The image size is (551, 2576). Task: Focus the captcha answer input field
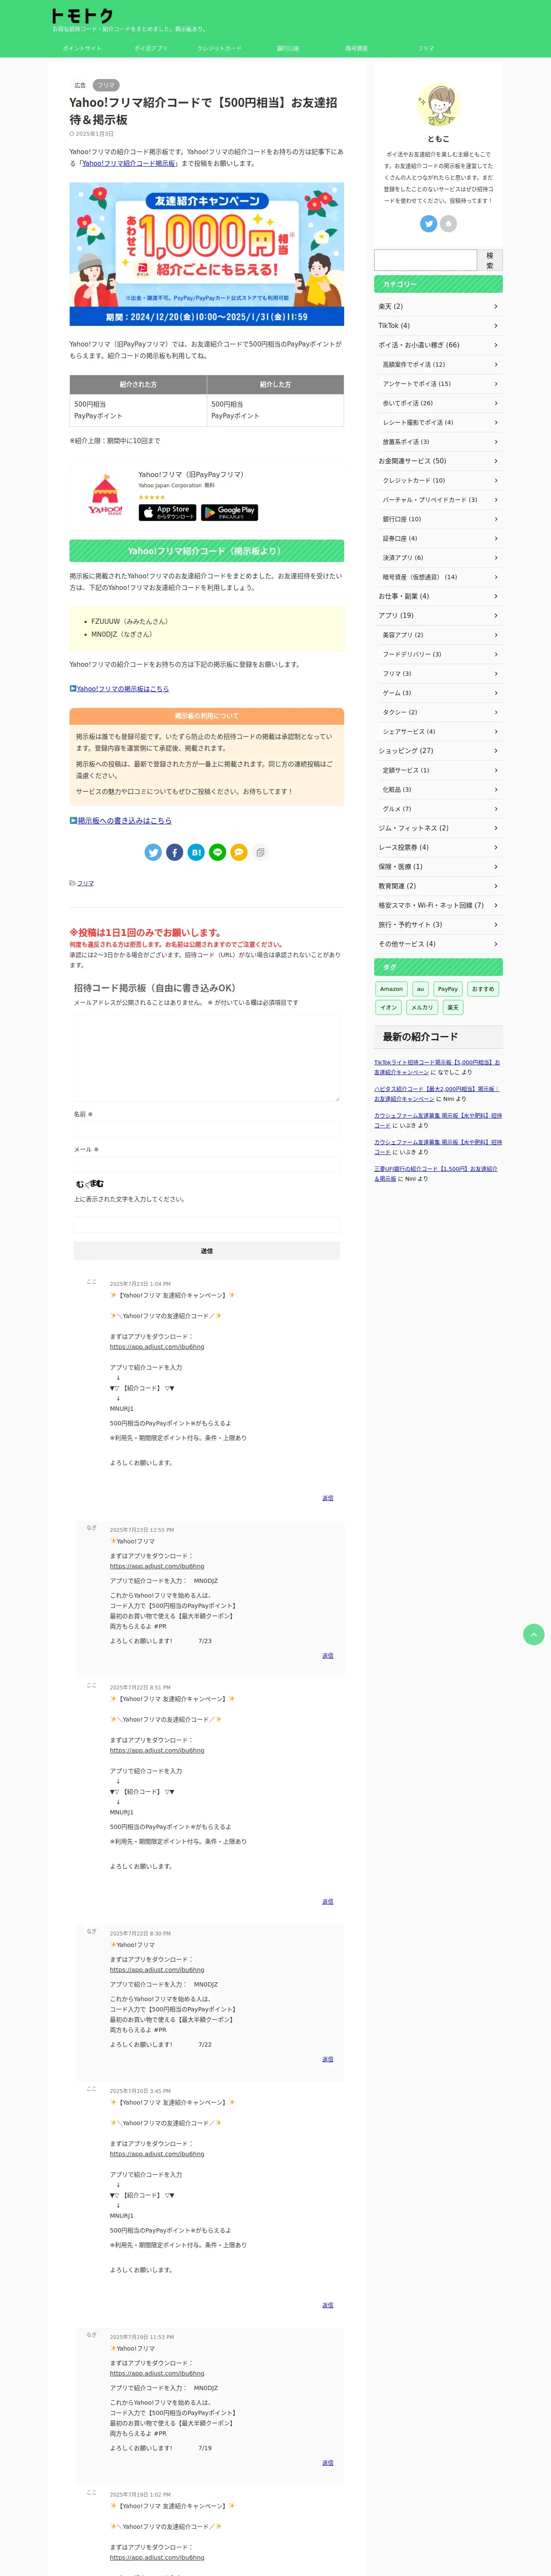[207, 1225]
